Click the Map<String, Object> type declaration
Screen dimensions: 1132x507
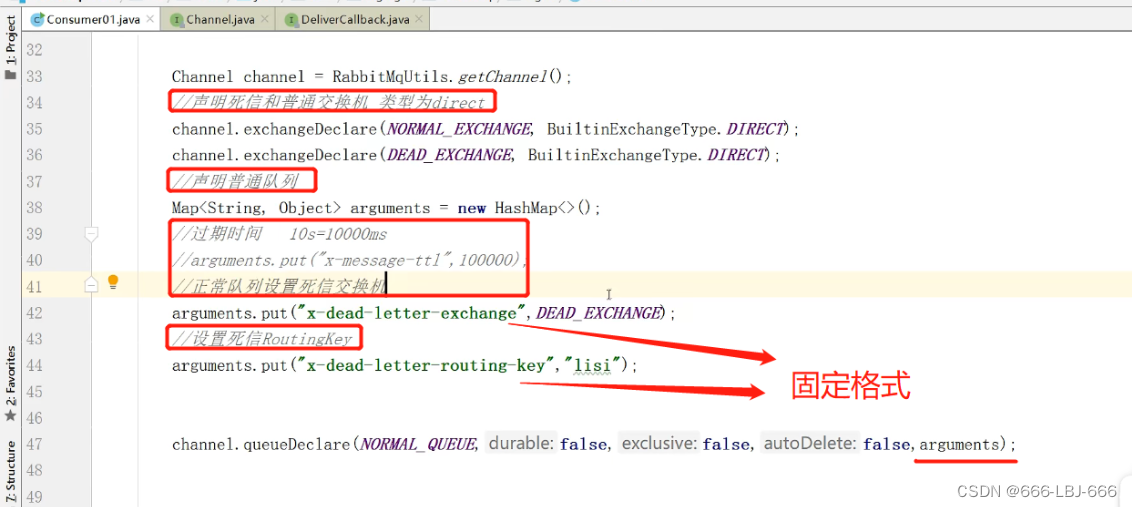point(256,208)
